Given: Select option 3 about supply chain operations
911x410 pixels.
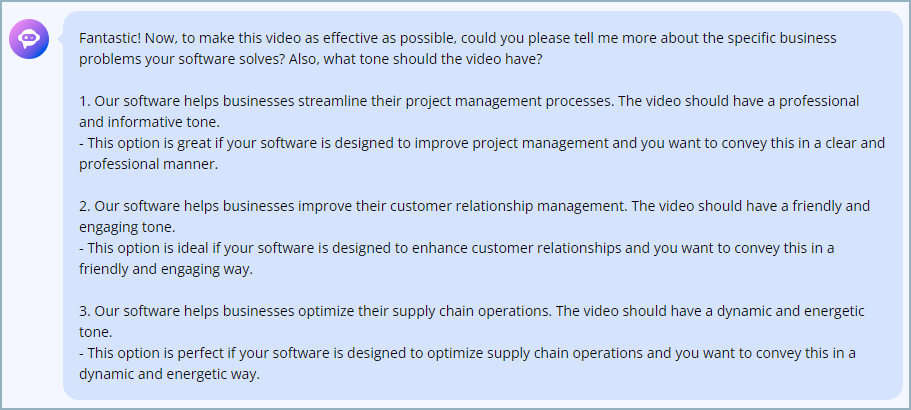Looking at the screenshot, I should 472,321.
